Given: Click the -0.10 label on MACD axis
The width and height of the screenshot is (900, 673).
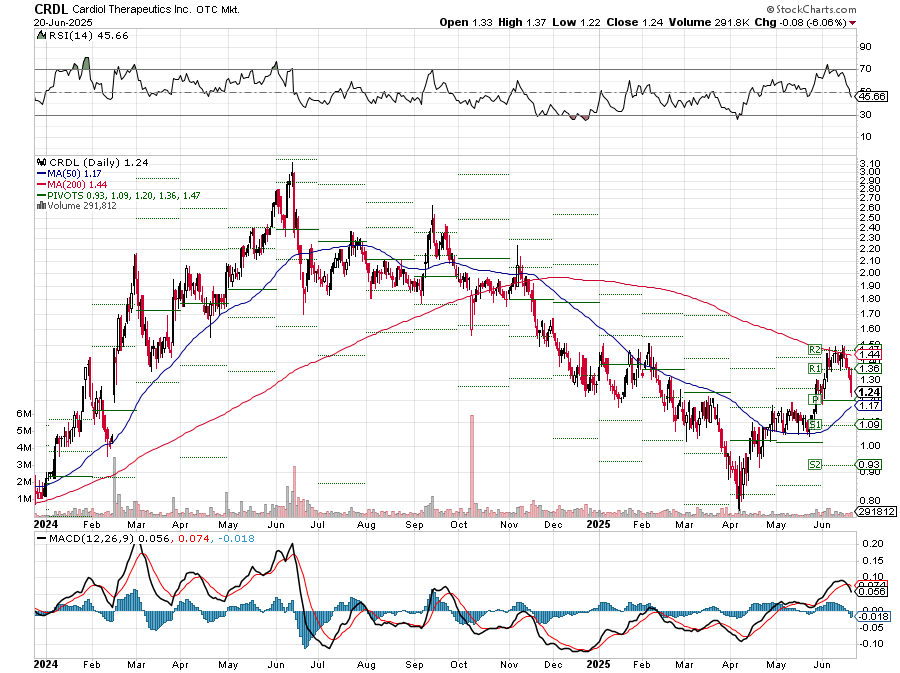Looking at the screenshot, I should (871, 644).
